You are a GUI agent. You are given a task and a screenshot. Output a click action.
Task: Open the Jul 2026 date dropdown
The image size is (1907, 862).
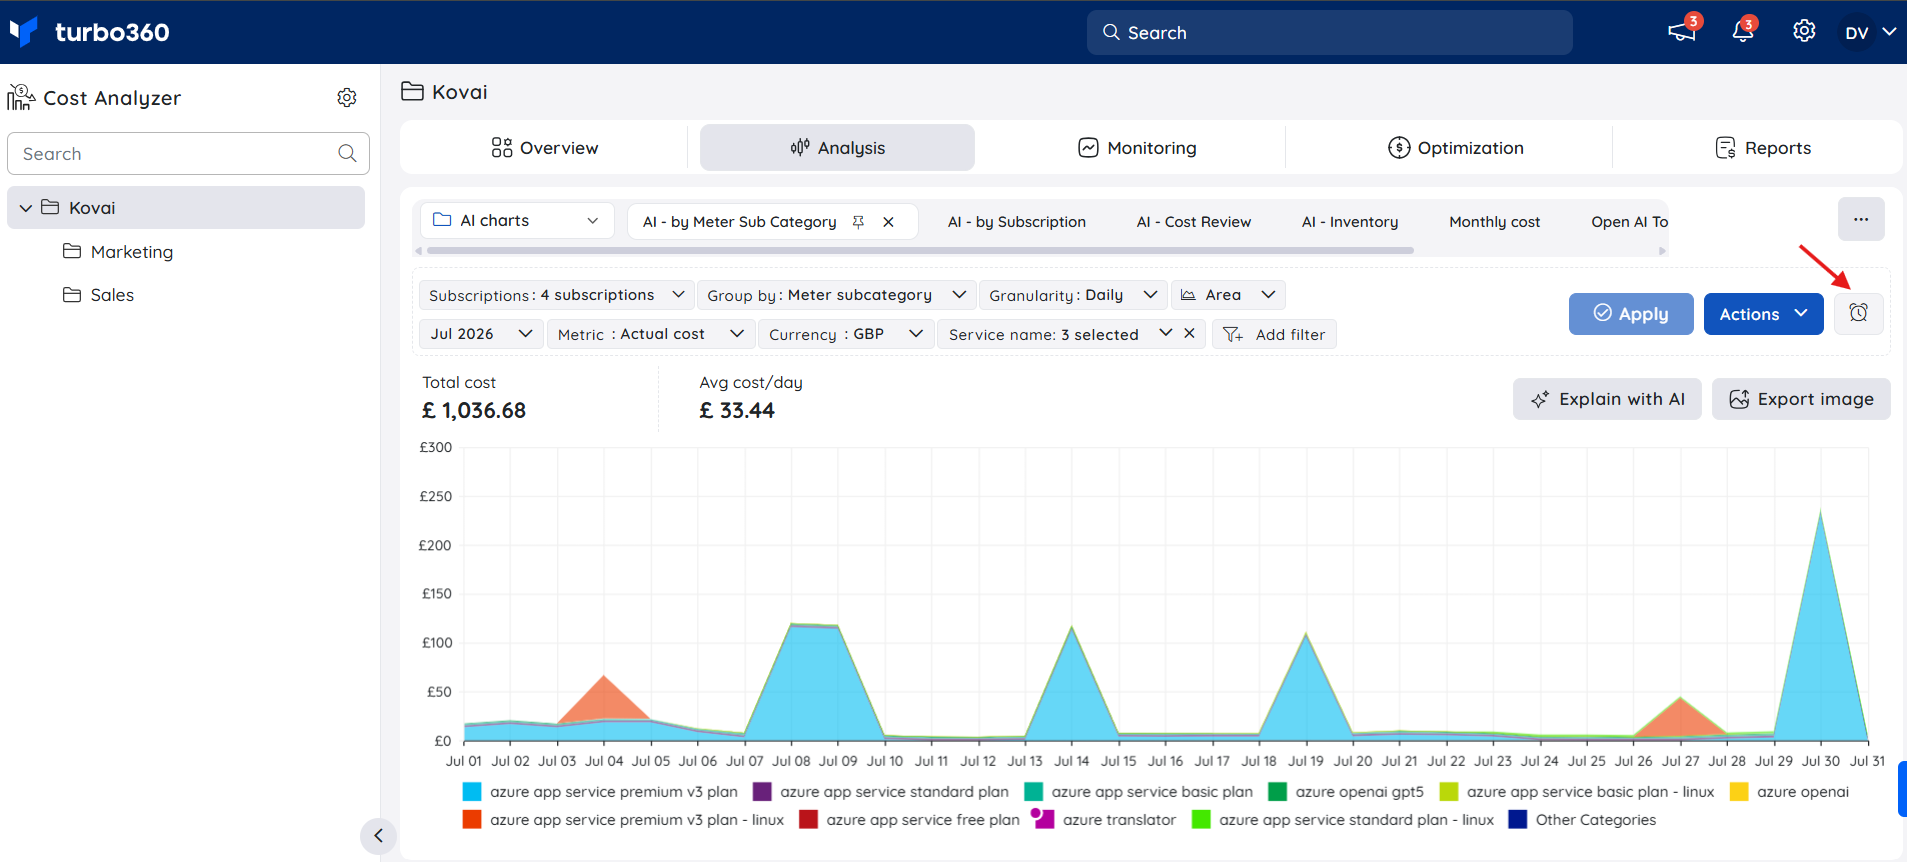pos(481,334)
